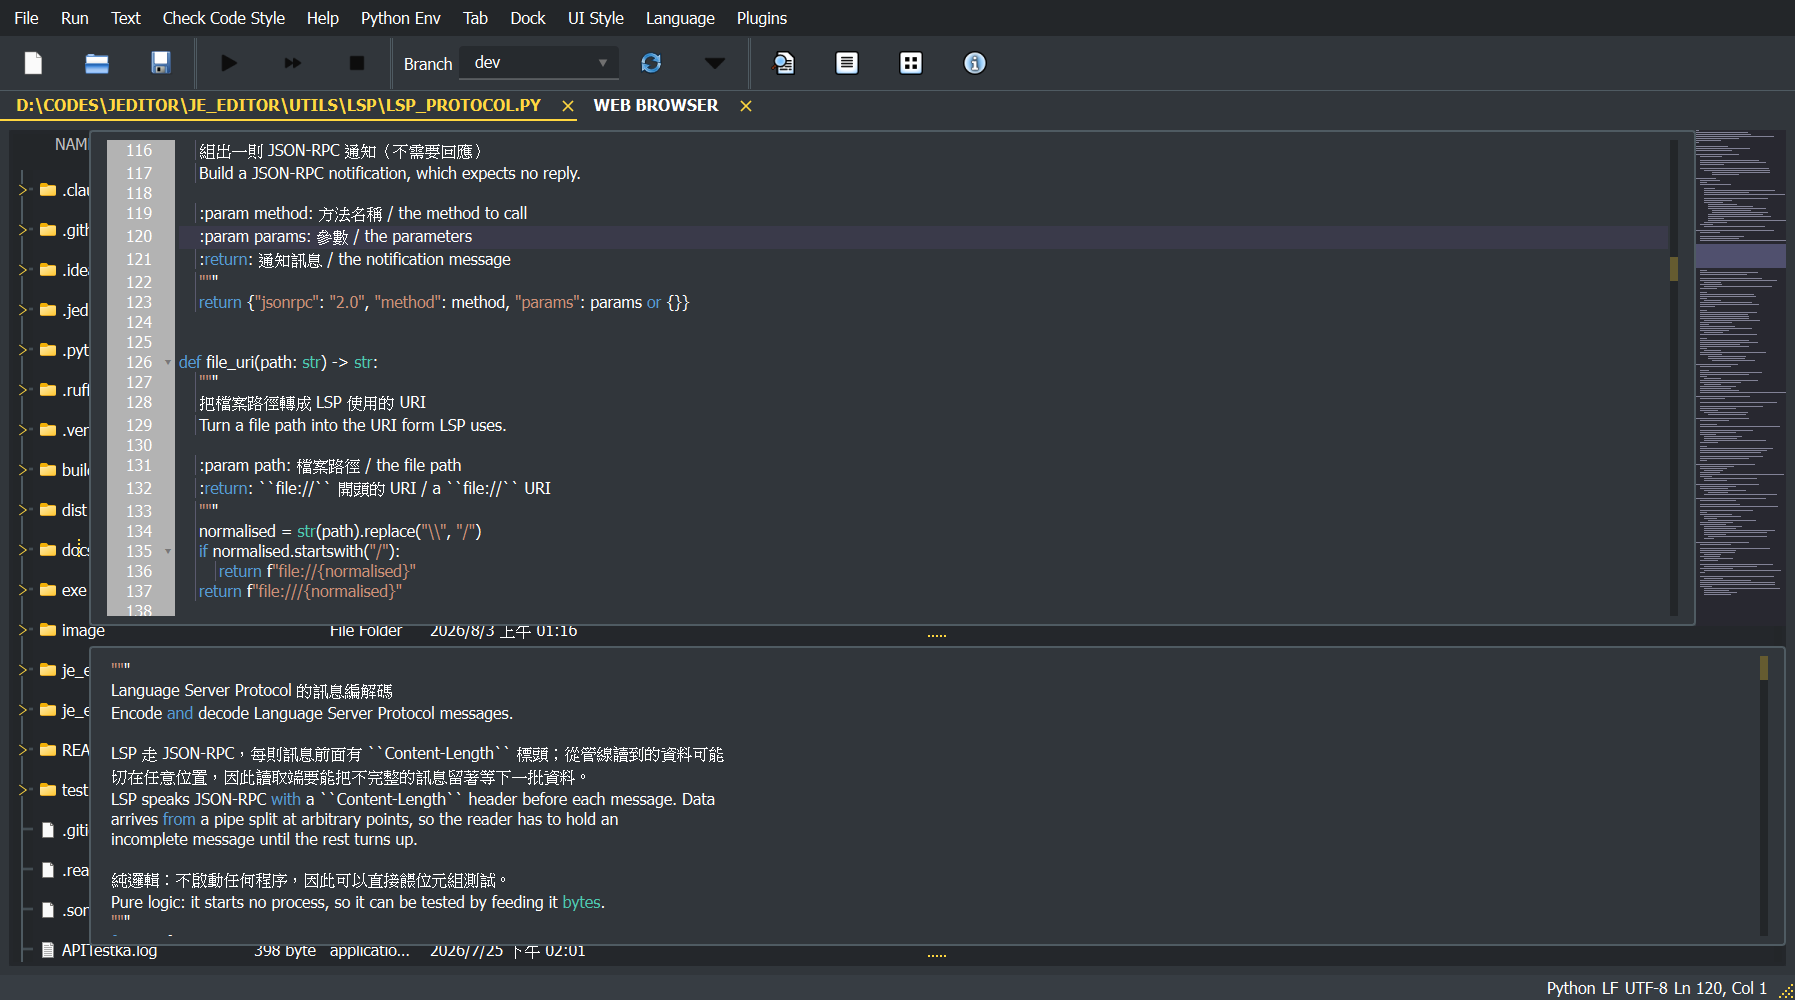The height and width of the screenshot is (1000, 1795).
Task: Open the info icon in the toolbar
Action: pyautogui.click(x=975, y=63)
